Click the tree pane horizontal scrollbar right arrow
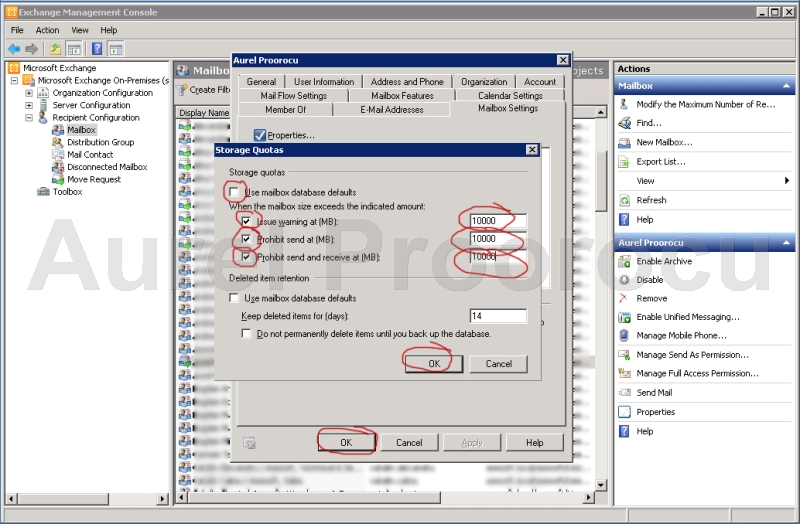The height and width of the screenshot is (524, 800). pos(163,499)
